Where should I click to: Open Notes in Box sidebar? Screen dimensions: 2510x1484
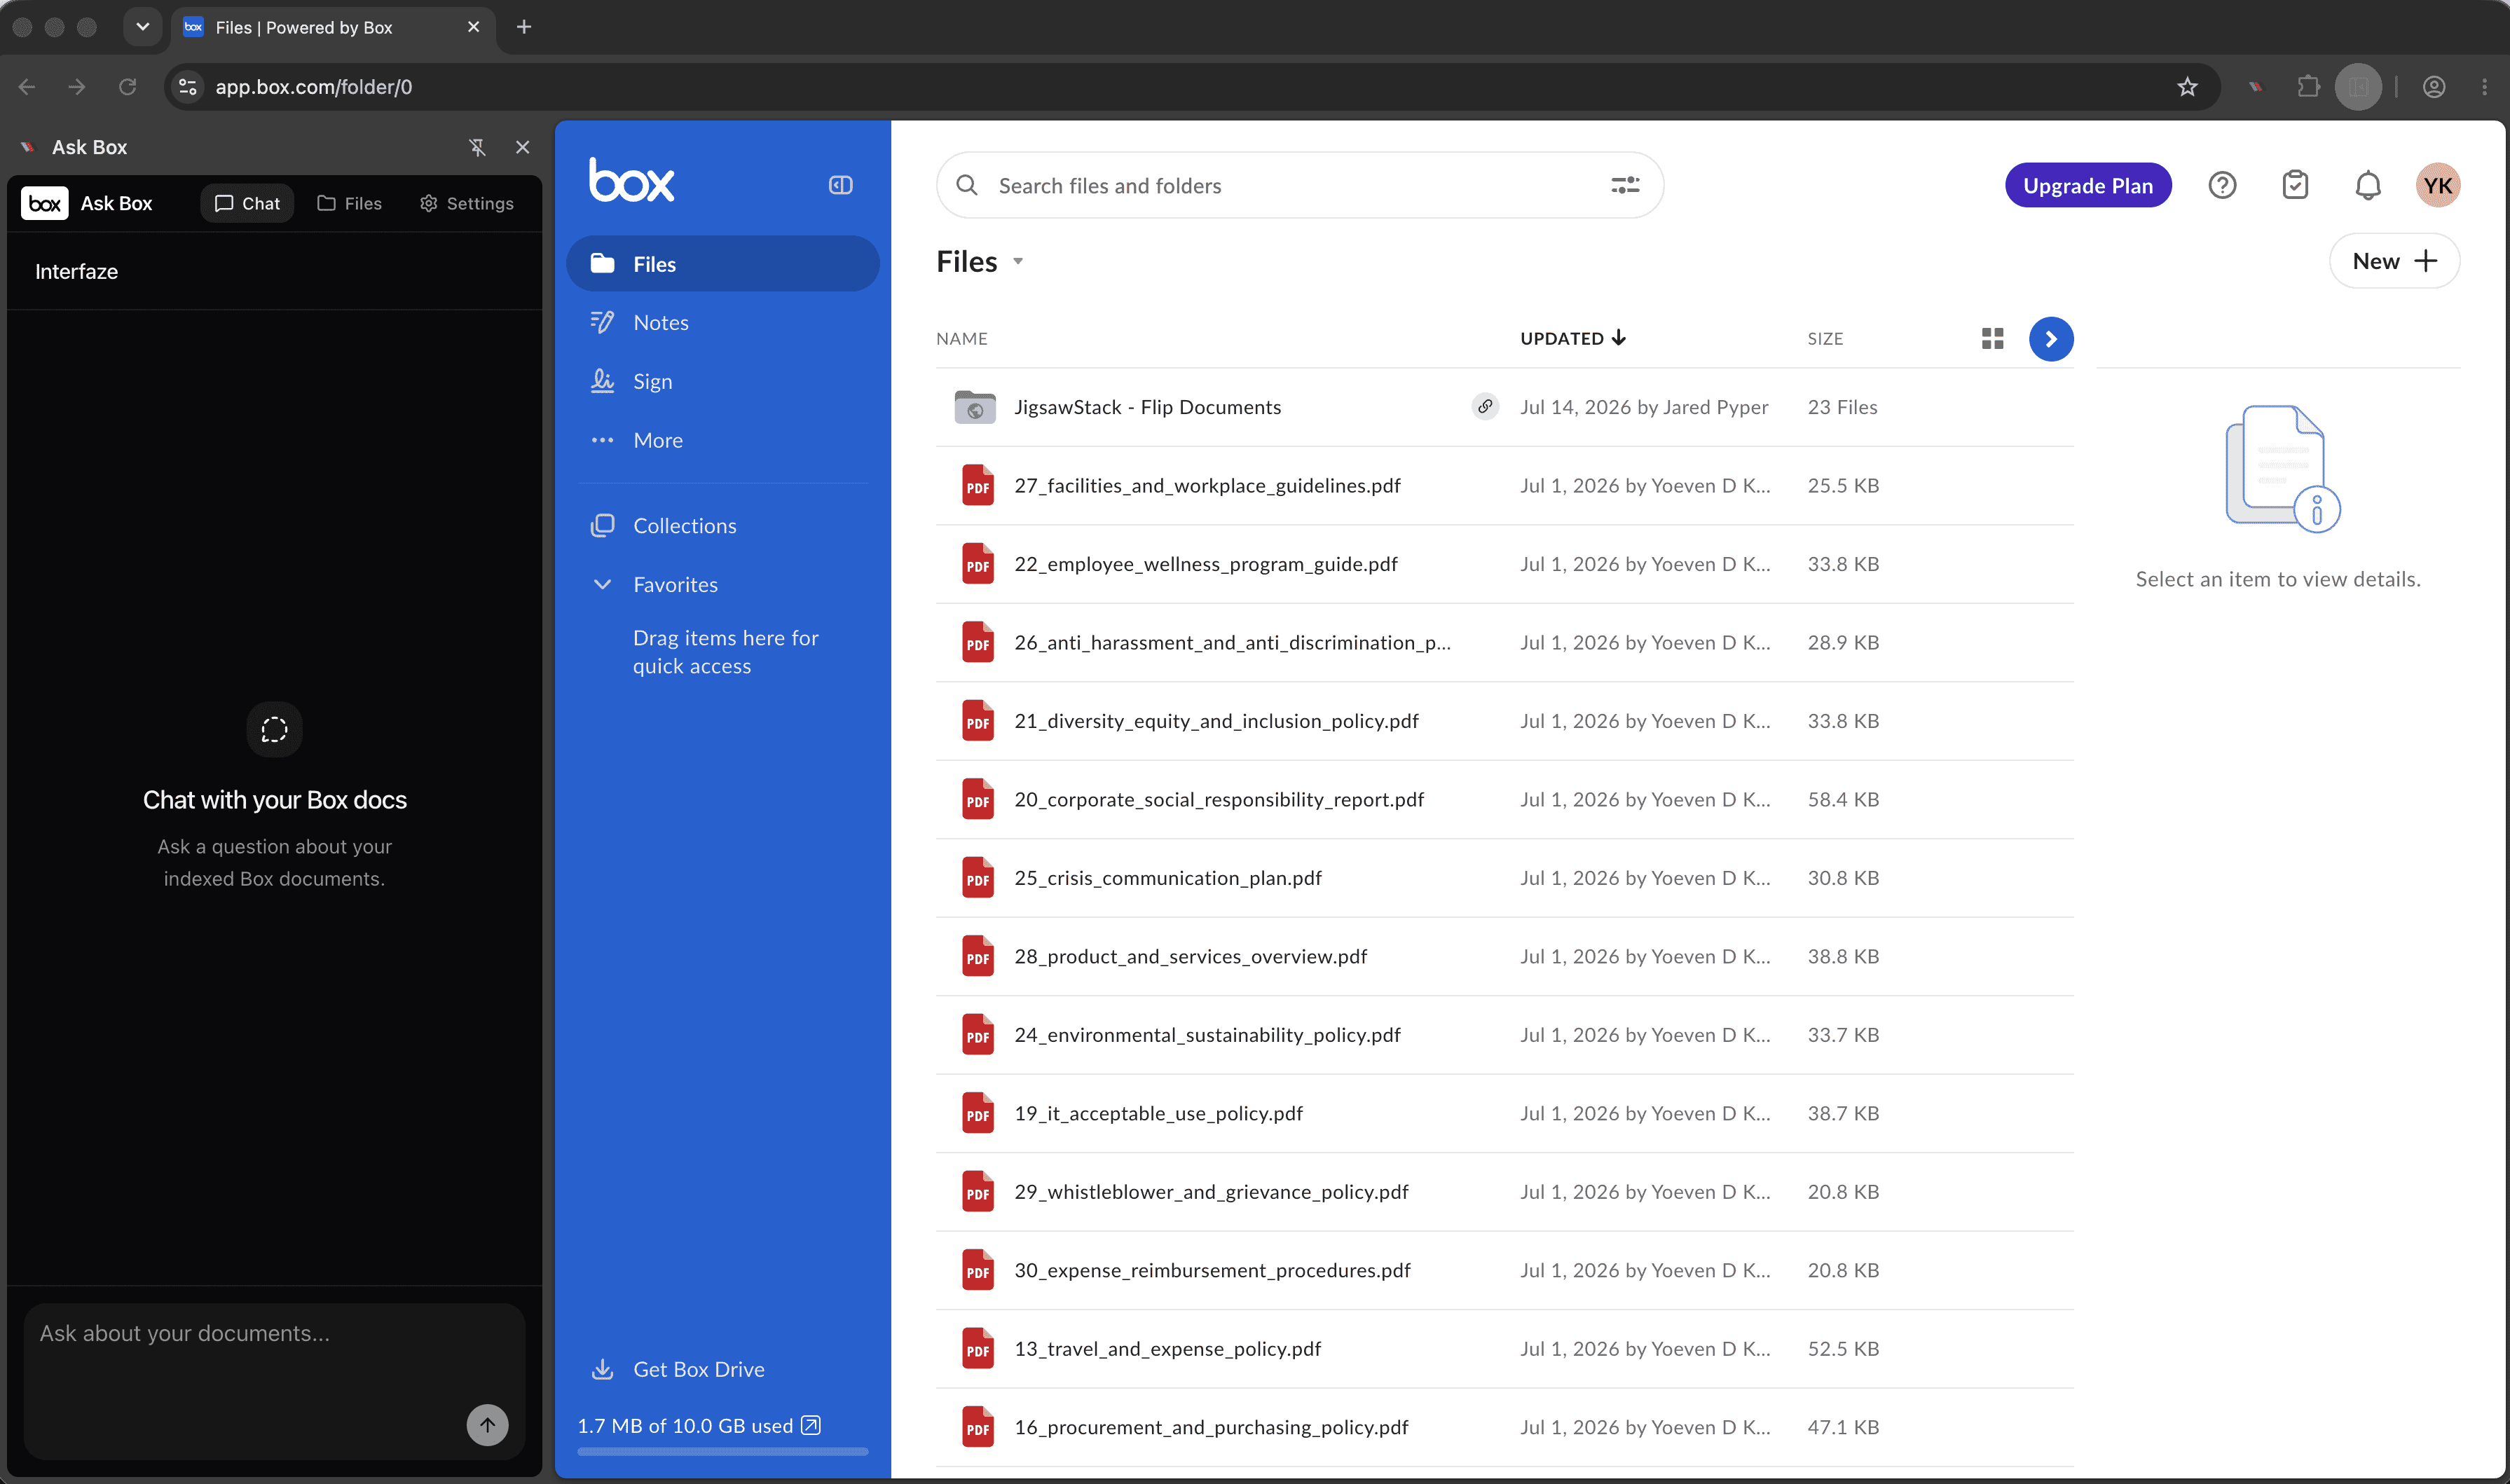point(722,322)
